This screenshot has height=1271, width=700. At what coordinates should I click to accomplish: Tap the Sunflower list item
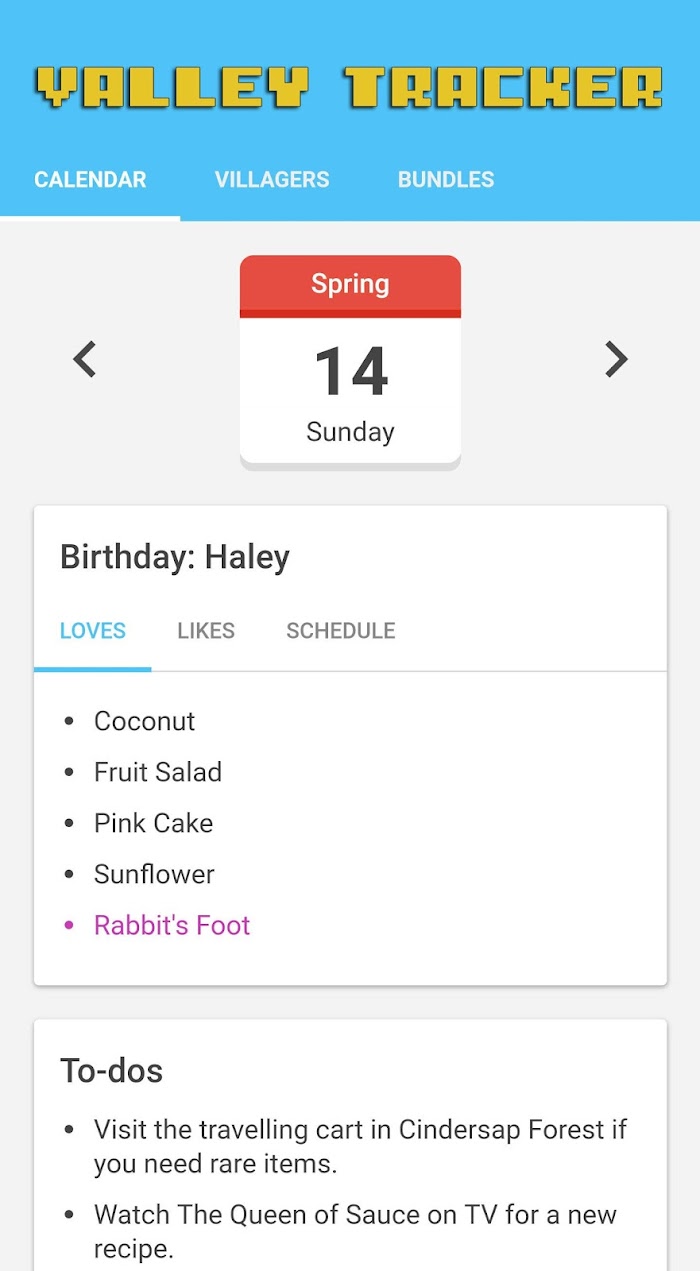(x=154, y=874)
